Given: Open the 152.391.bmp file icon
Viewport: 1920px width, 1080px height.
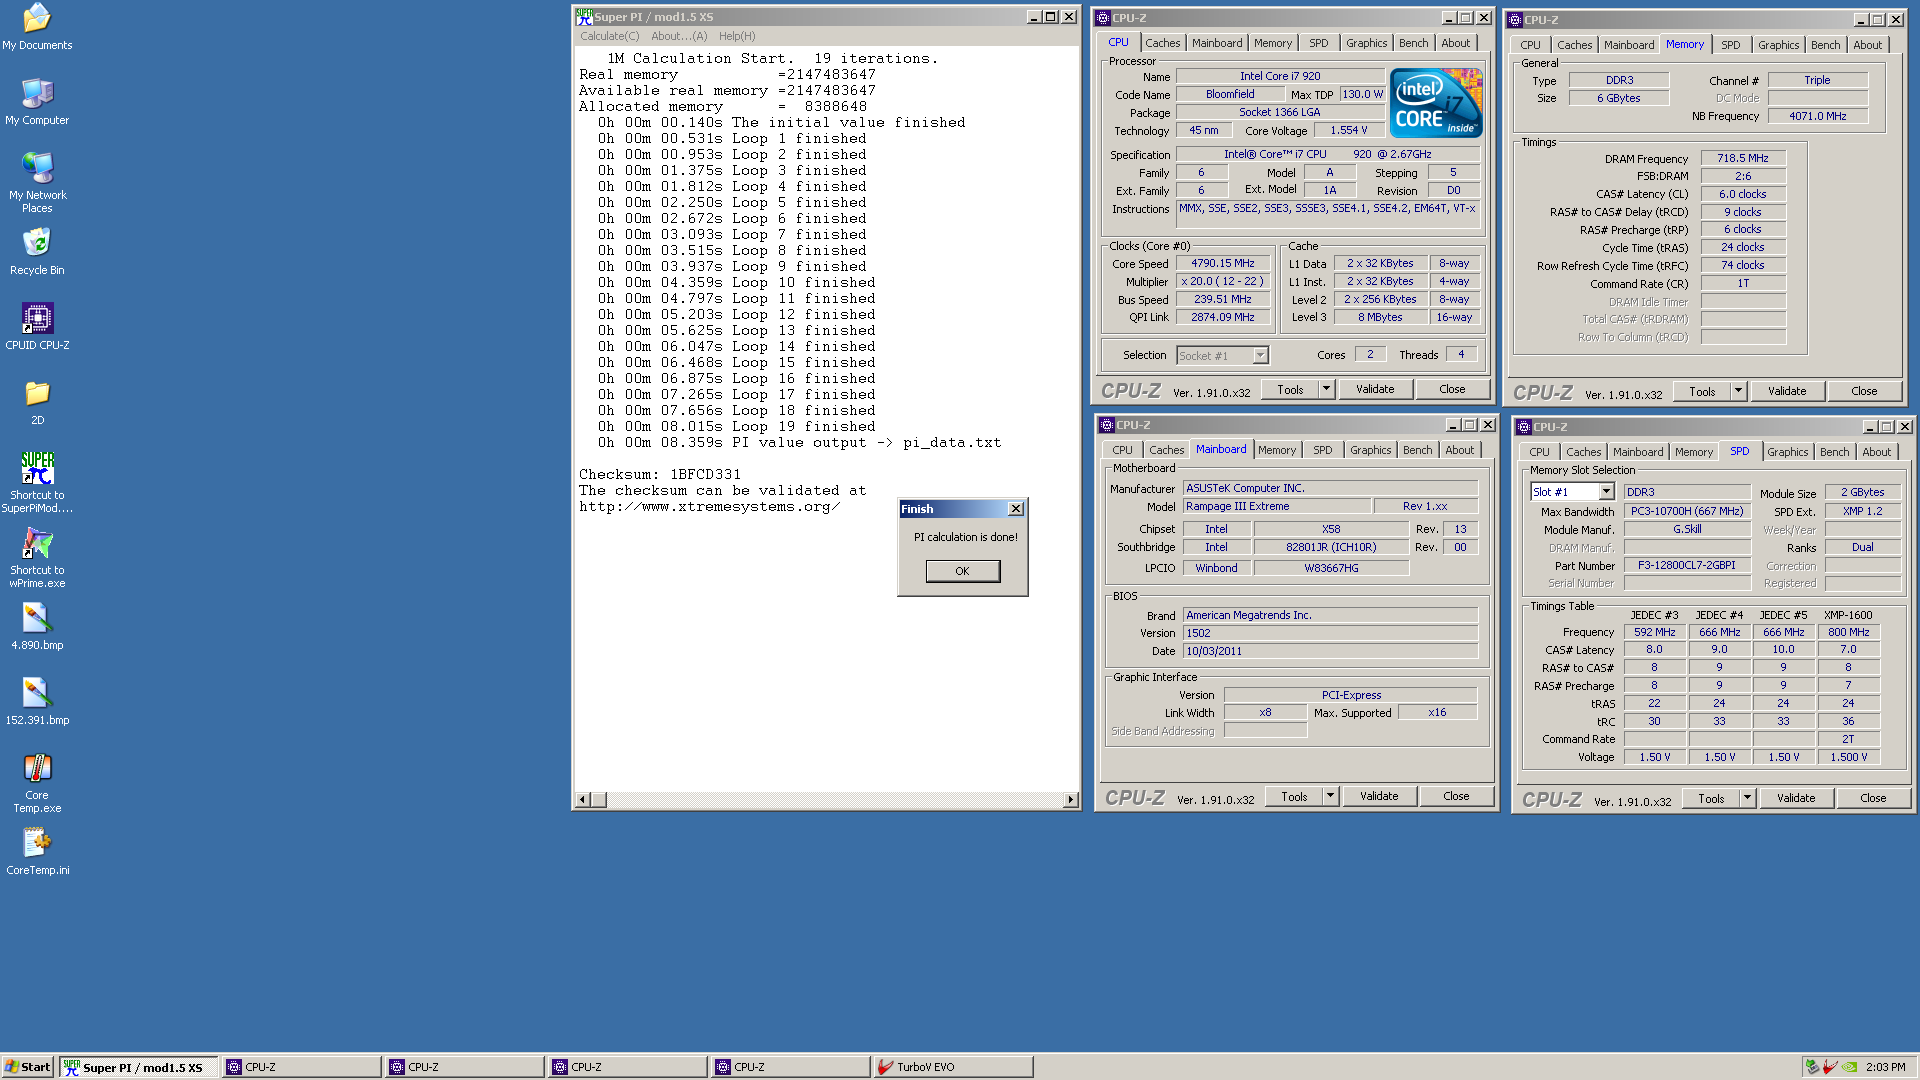Looking at the screenshot, I should point(37,702).
